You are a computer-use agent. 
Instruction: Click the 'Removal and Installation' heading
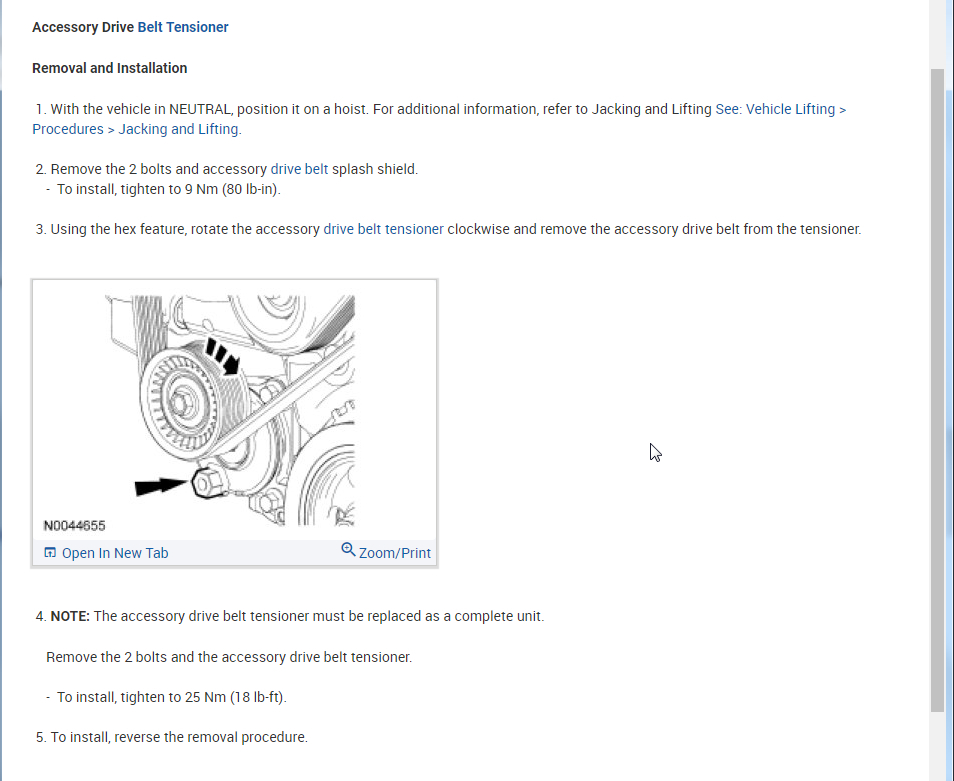pyautogui.click(x=110, y=68)
